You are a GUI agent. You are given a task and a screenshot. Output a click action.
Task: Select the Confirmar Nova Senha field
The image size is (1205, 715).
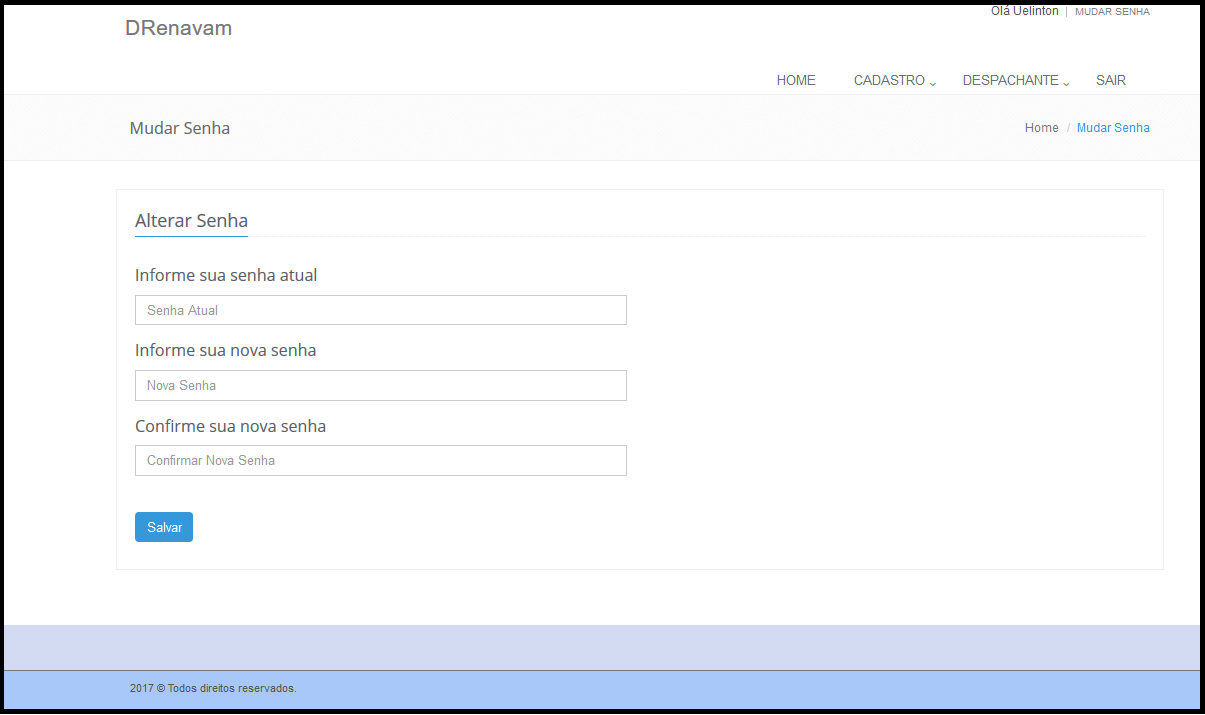click(380, 460)
